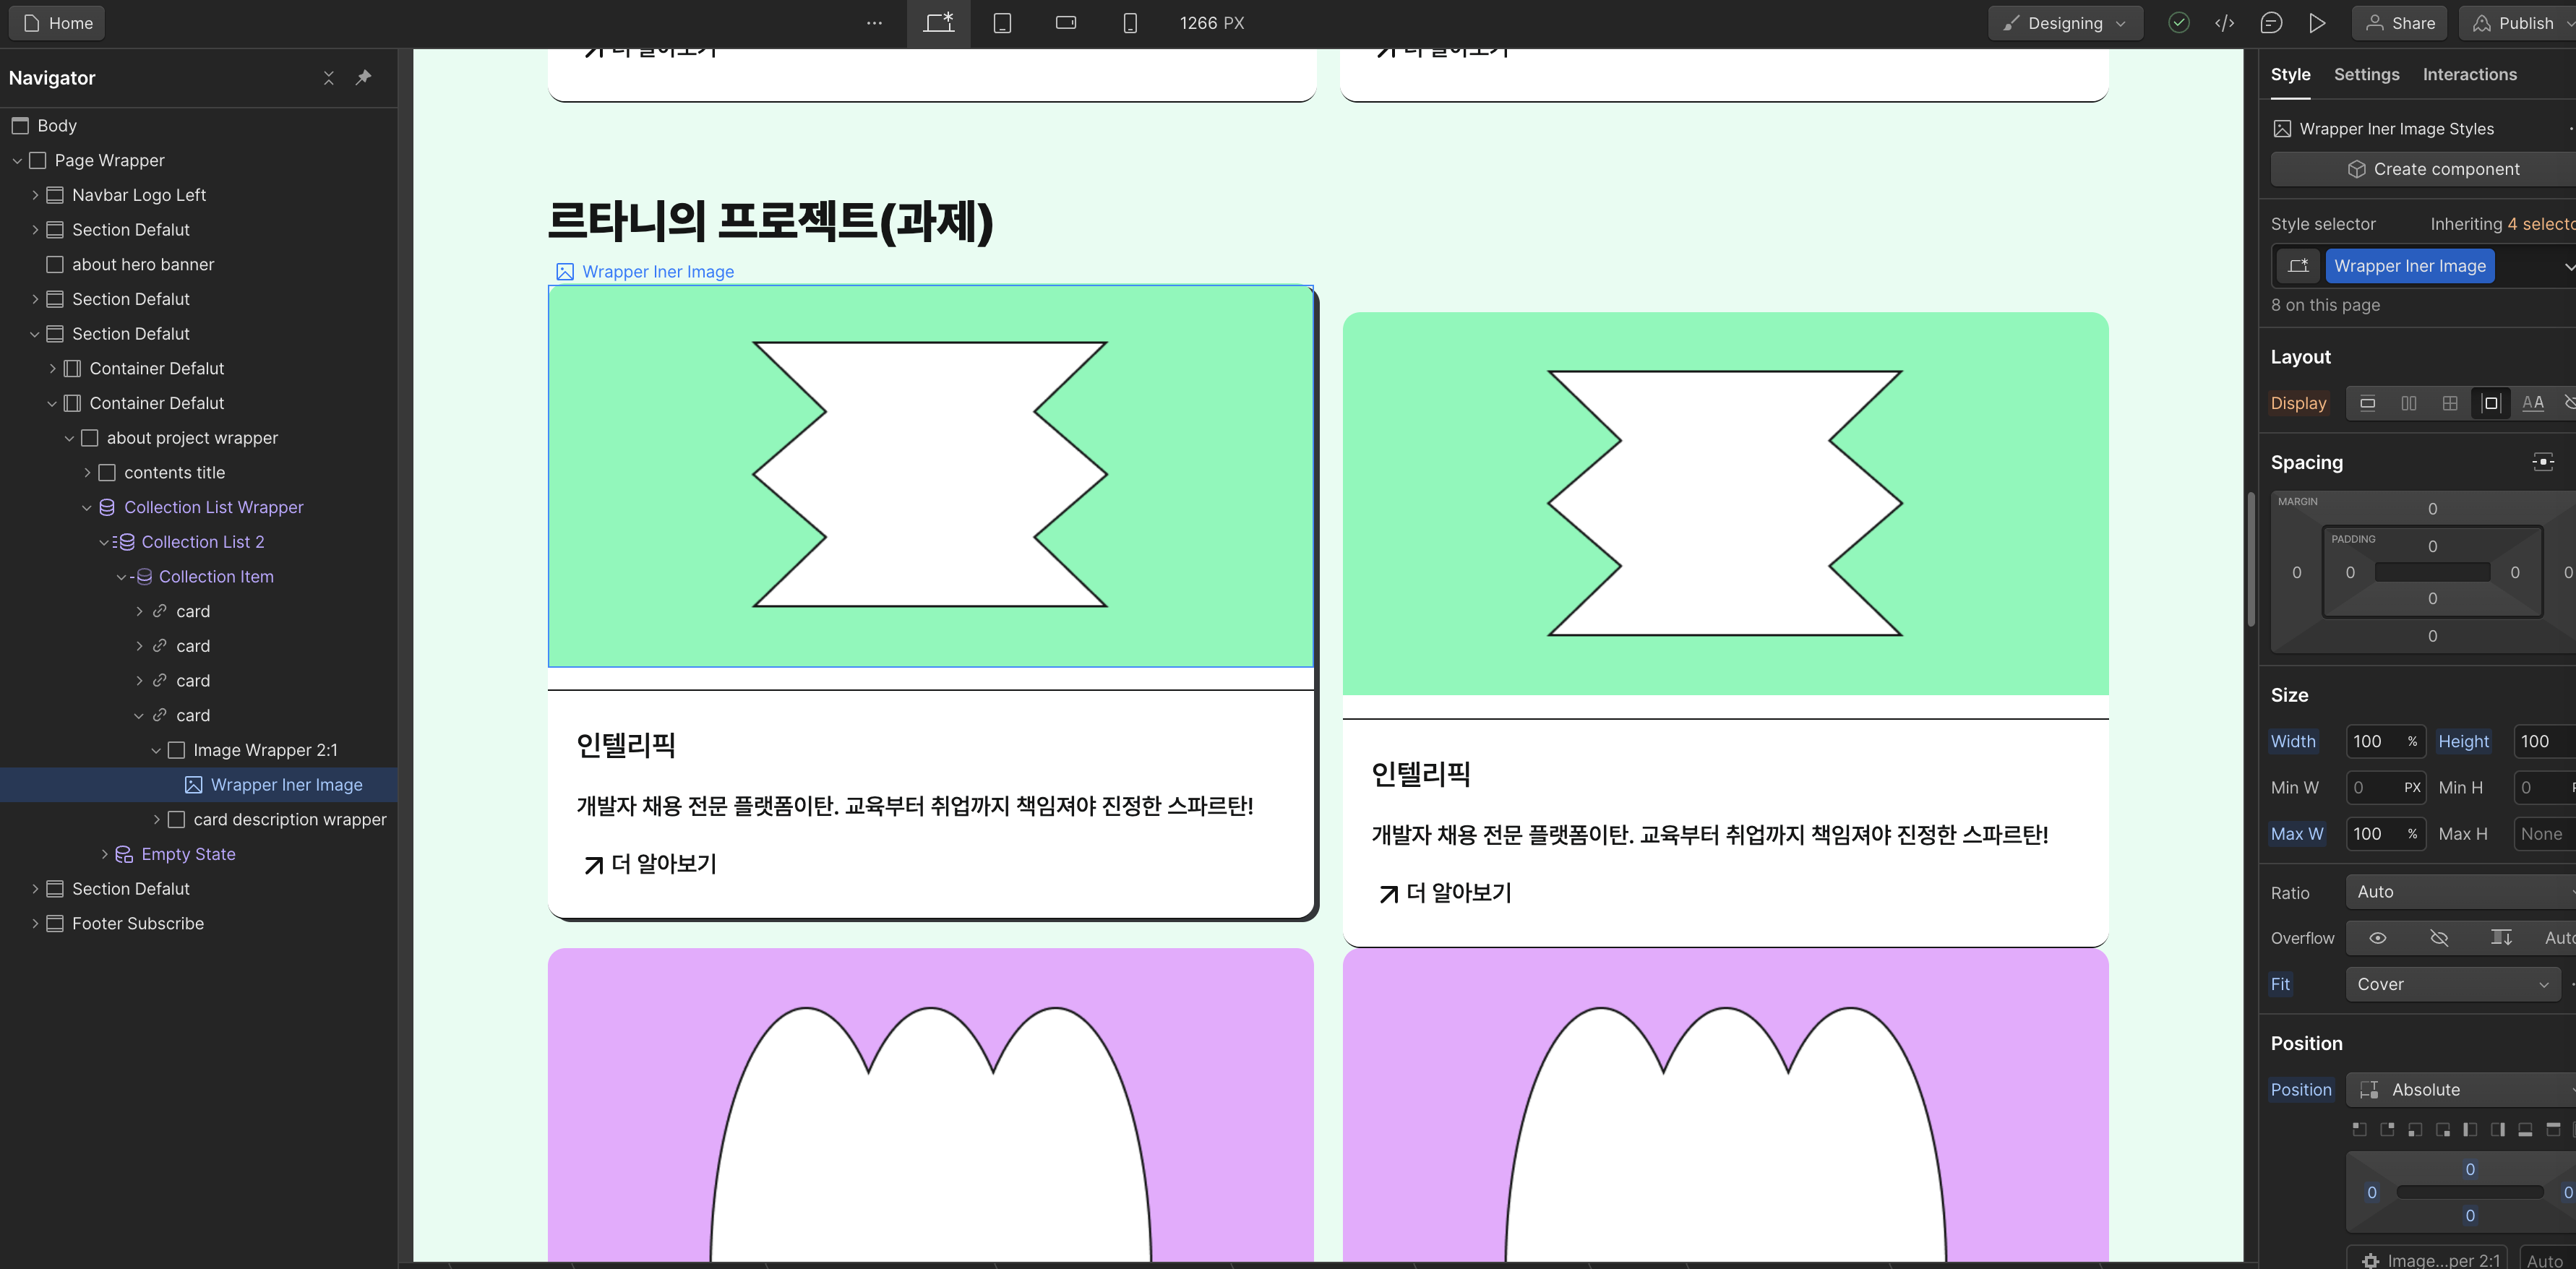Image resolution: width=2576 pixels, height=1269 pixels.
Task: Open the Ratio Auto dropdown
Action: pyautogui.click(x=2461, y=892)
